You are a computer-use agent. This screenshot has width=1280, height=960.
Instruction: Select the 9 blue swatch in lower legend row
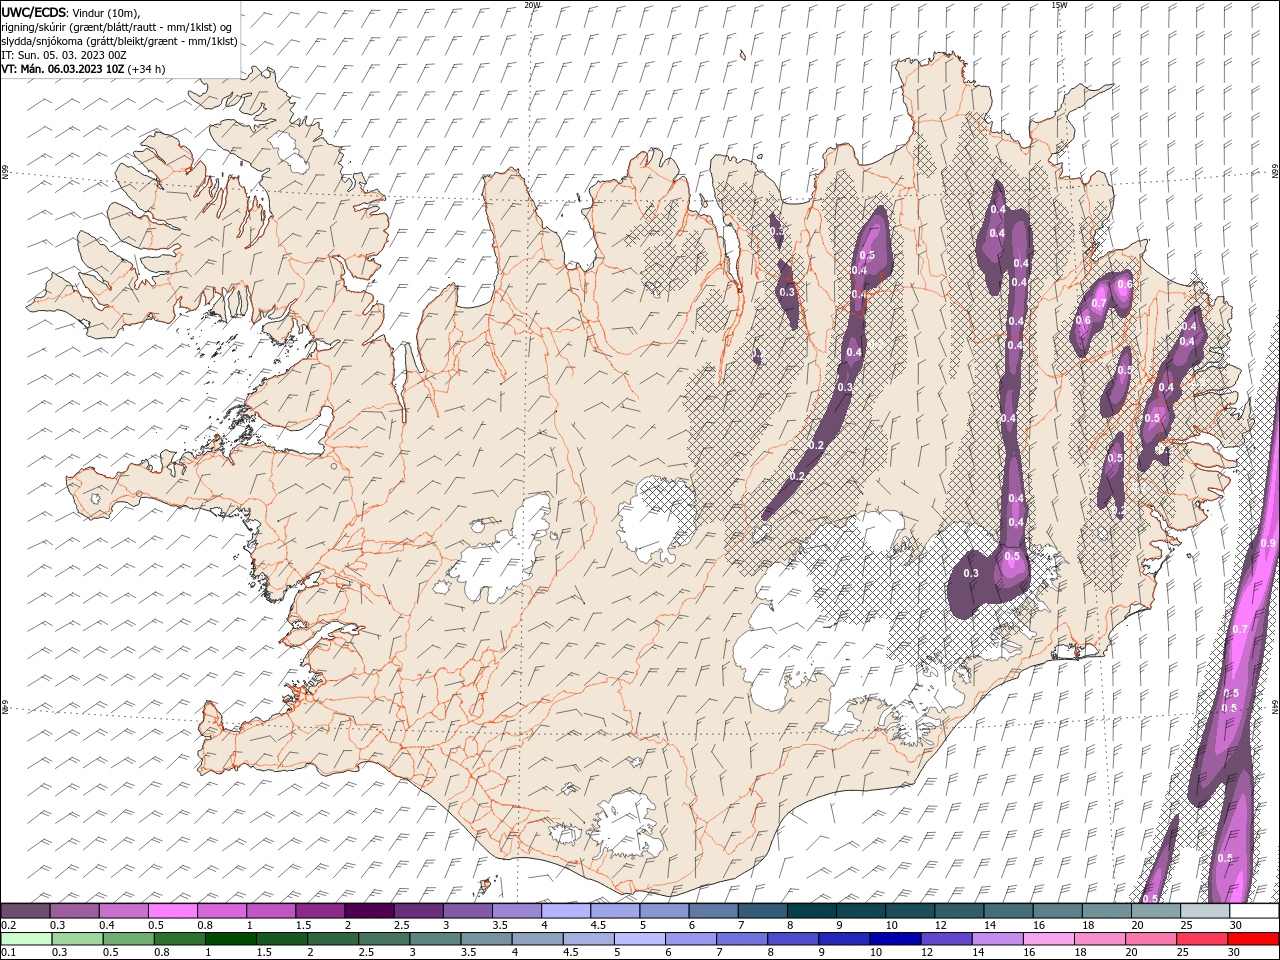coord(844,938)
